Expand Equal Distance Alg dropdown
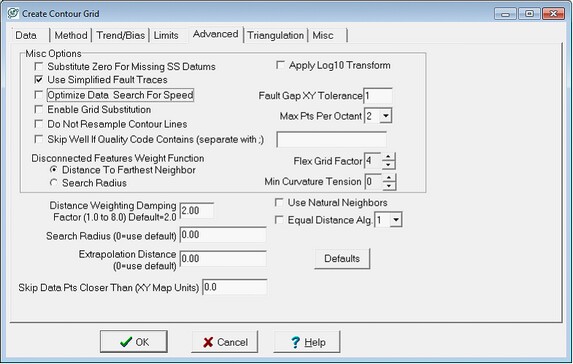 point(396,220)
